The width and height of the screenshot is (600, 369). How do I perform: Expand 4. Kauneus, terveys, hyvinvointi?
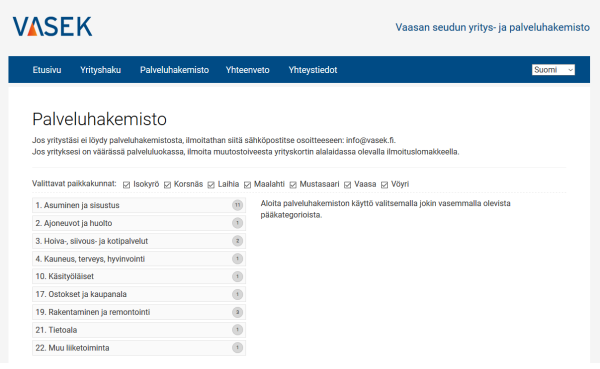139,259
